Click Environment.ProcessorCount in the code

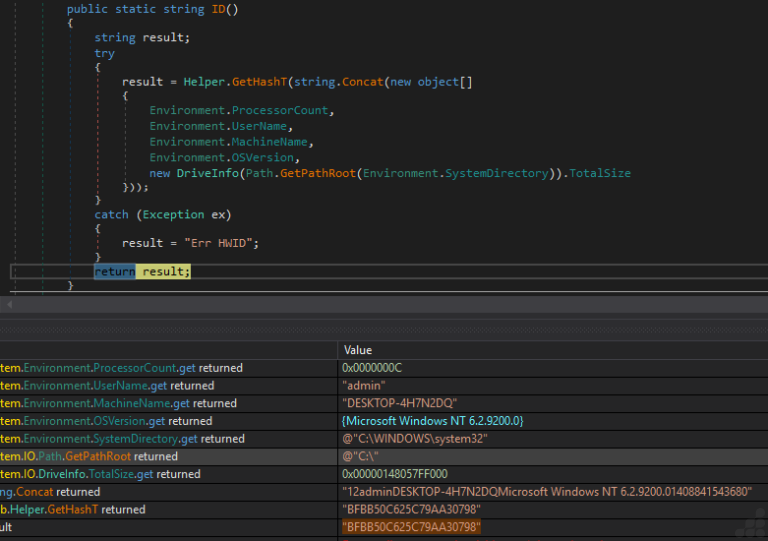pyautogui.click(x=239, y=110)
